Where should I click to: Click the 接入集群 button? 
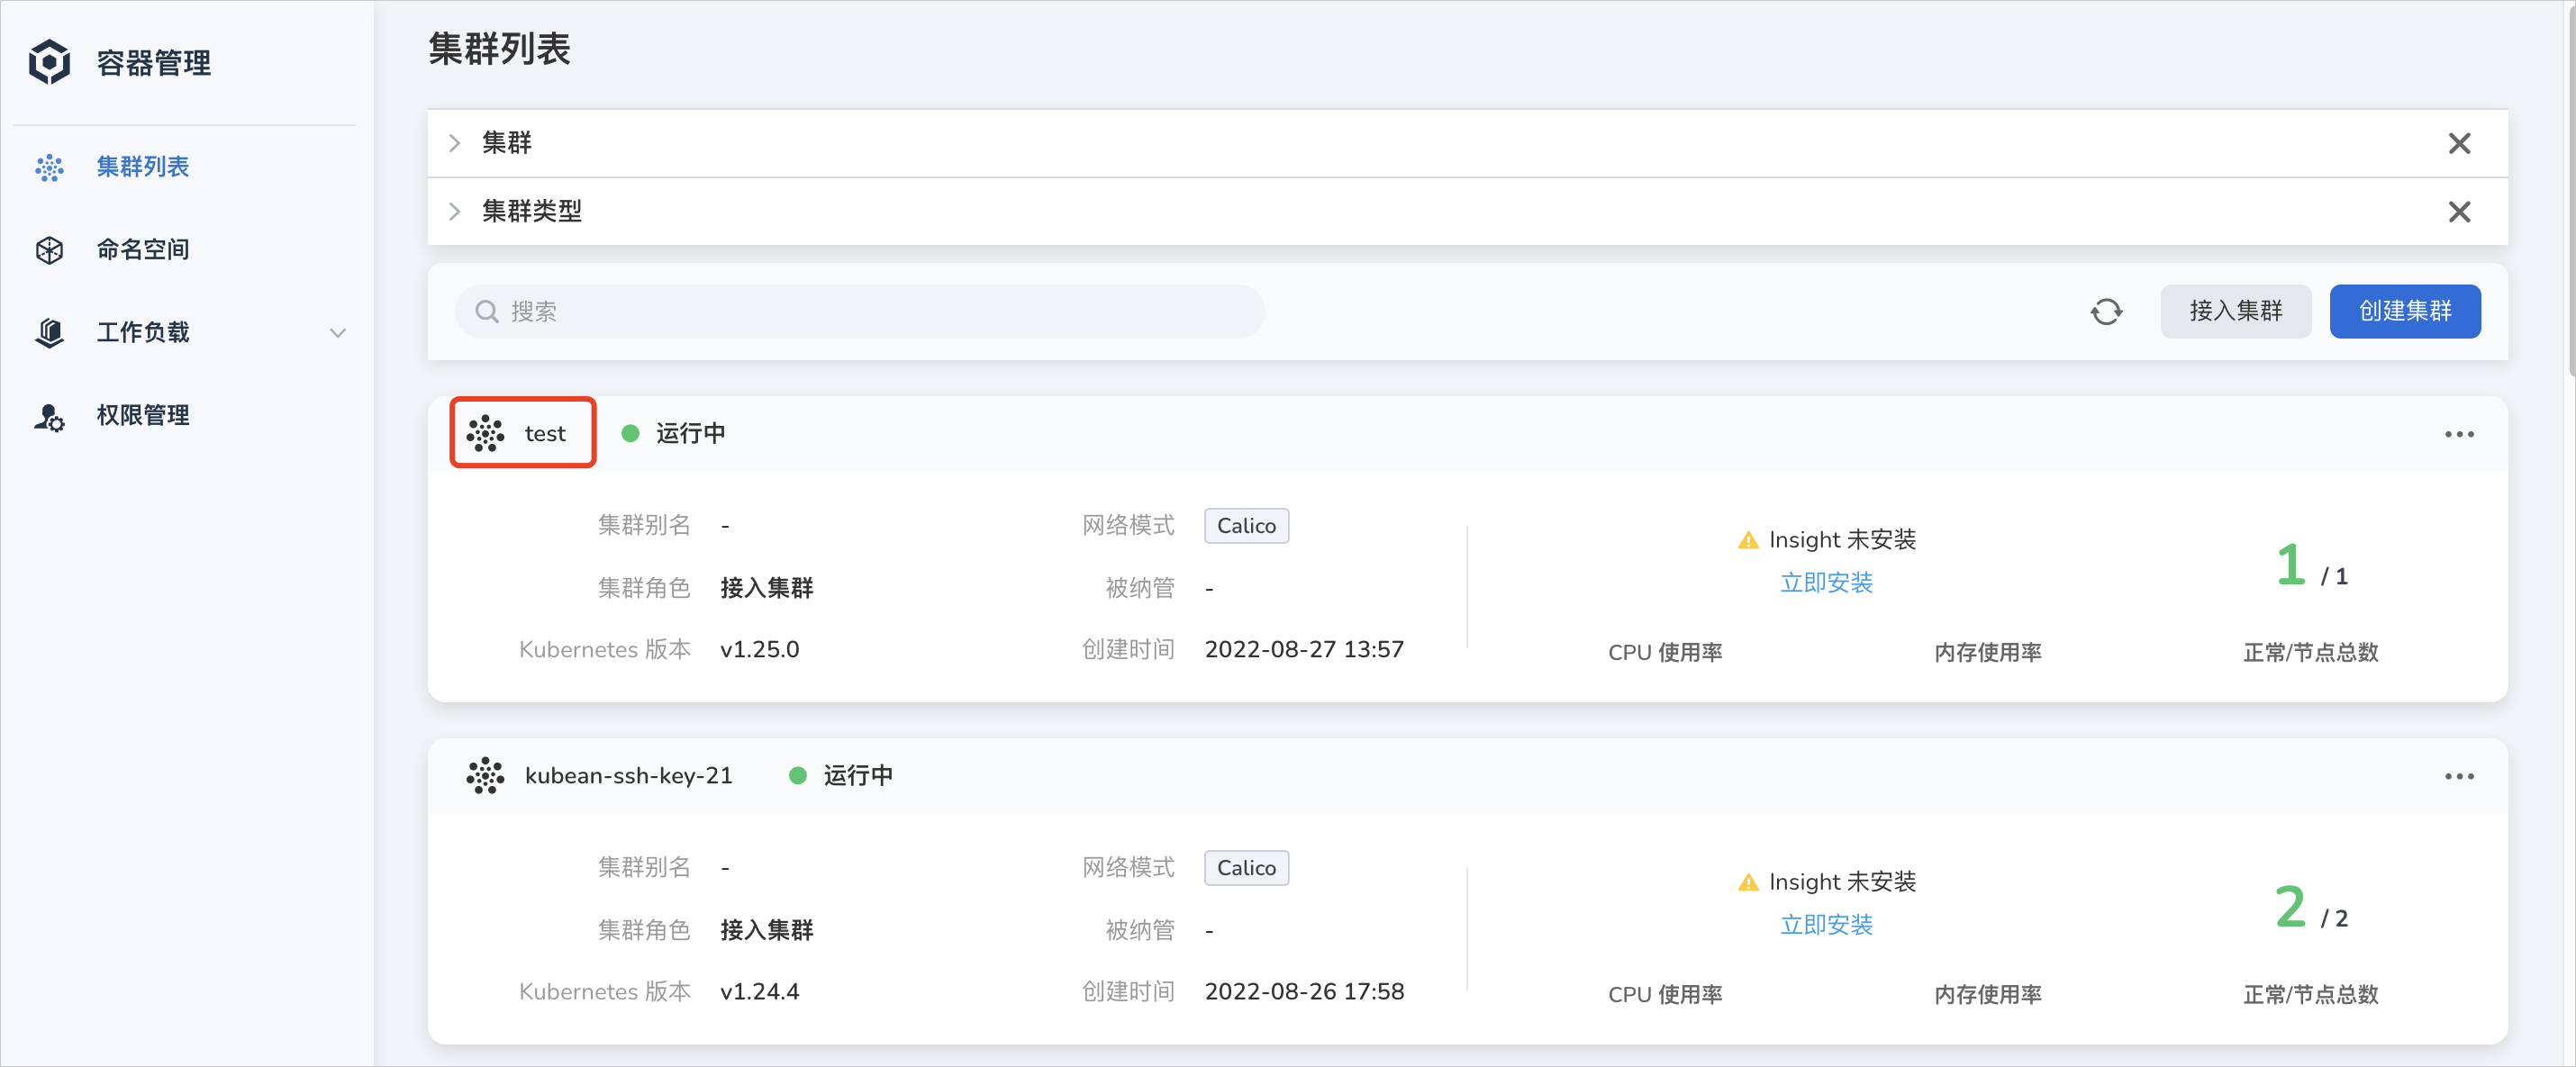(x=2235, y=311)
